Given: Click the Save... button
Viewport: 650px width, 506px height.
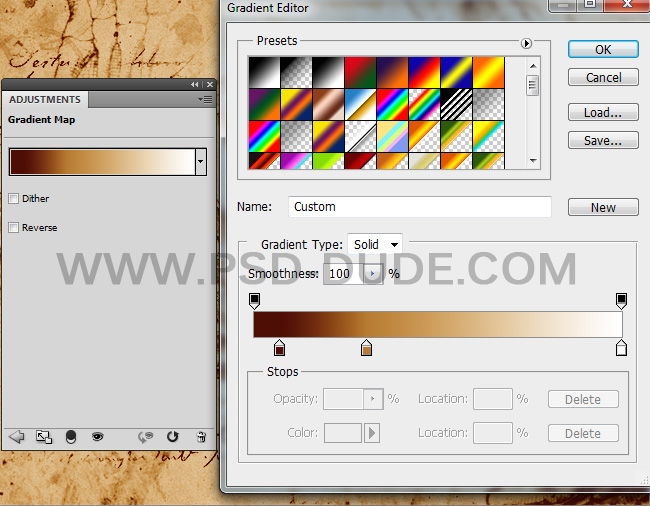Looking at the screenshot, I should coord(603,140).
